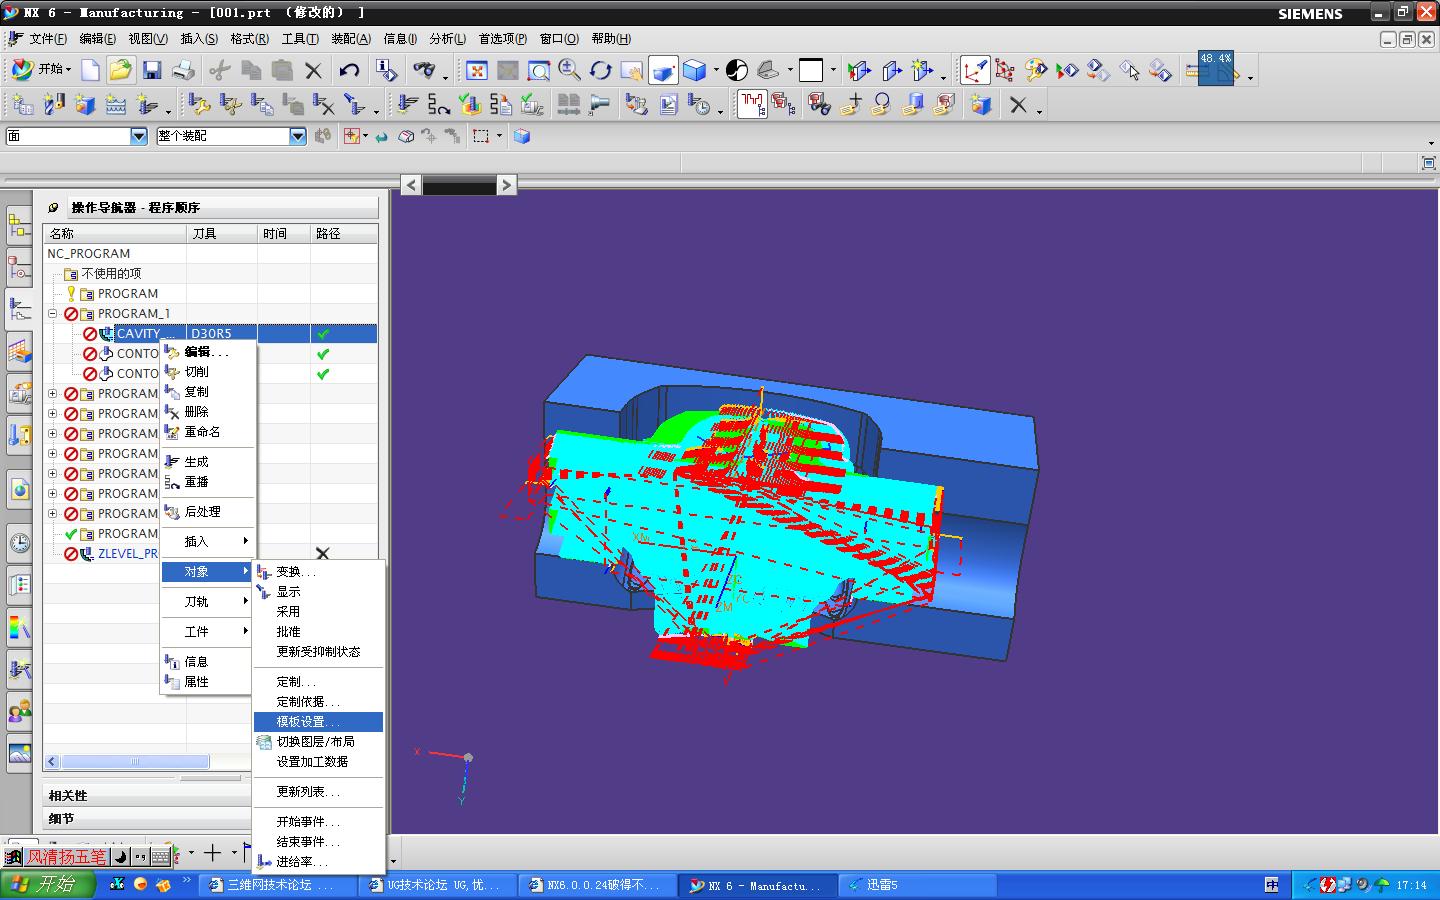Select the Zoom magnifier icon
Screen dimensions: 1440x900
(539, 70)
